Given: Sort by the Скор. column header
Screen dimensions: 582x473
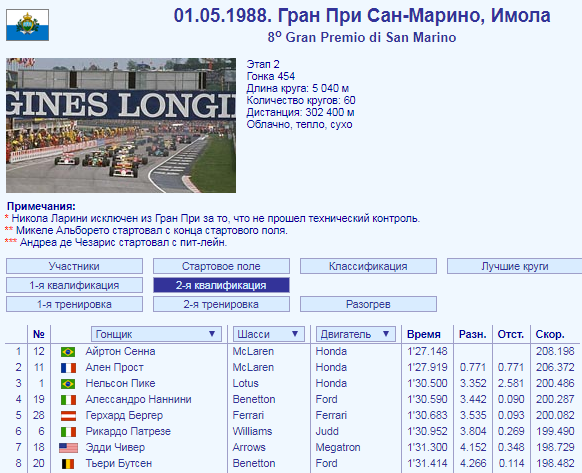Looking at the screenshot, I should coord(550,334).
